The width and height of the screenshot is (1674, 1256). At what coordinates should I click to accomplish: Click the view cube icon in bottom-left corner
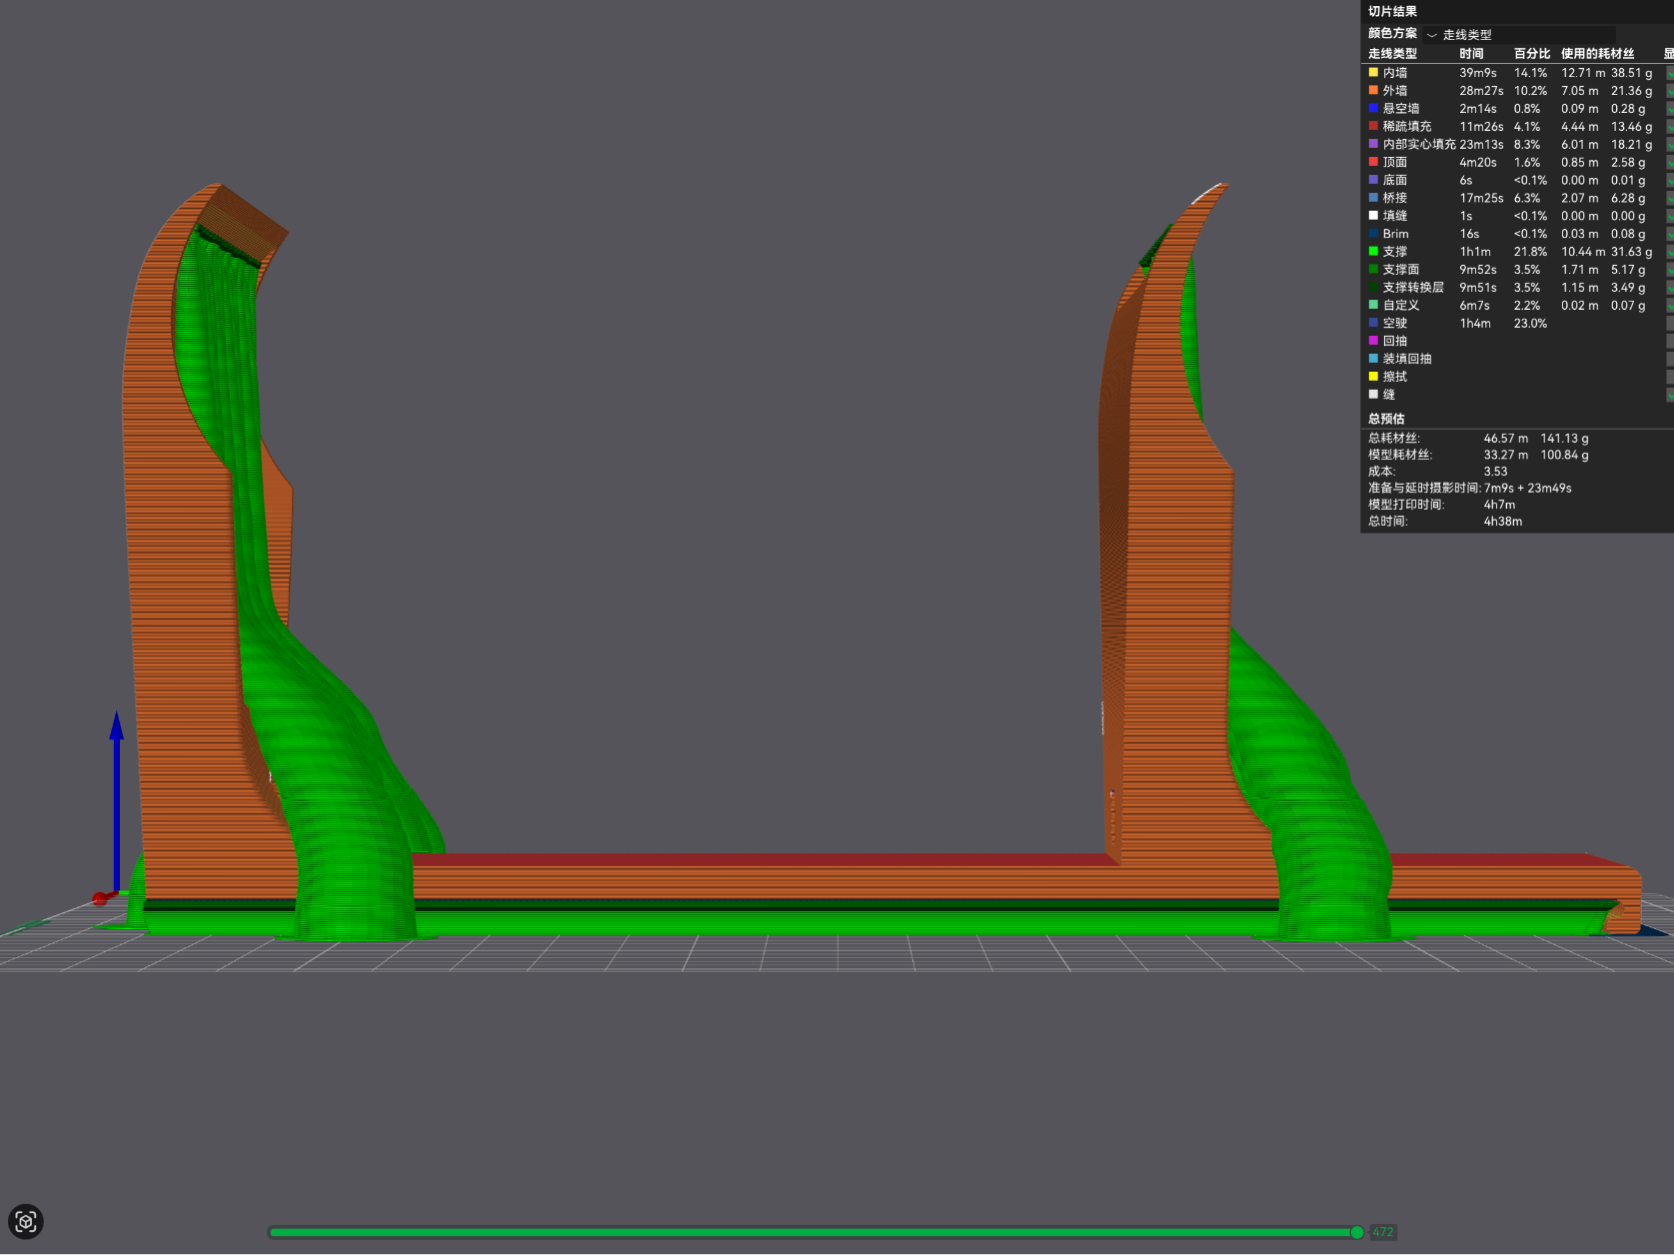(26, 1221)
